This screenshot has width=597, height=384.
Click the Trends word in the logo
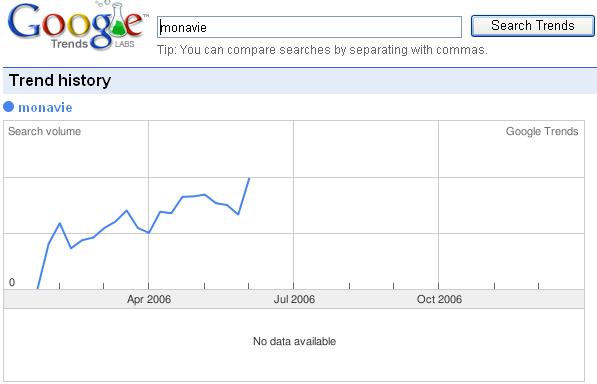coord(69,44)
